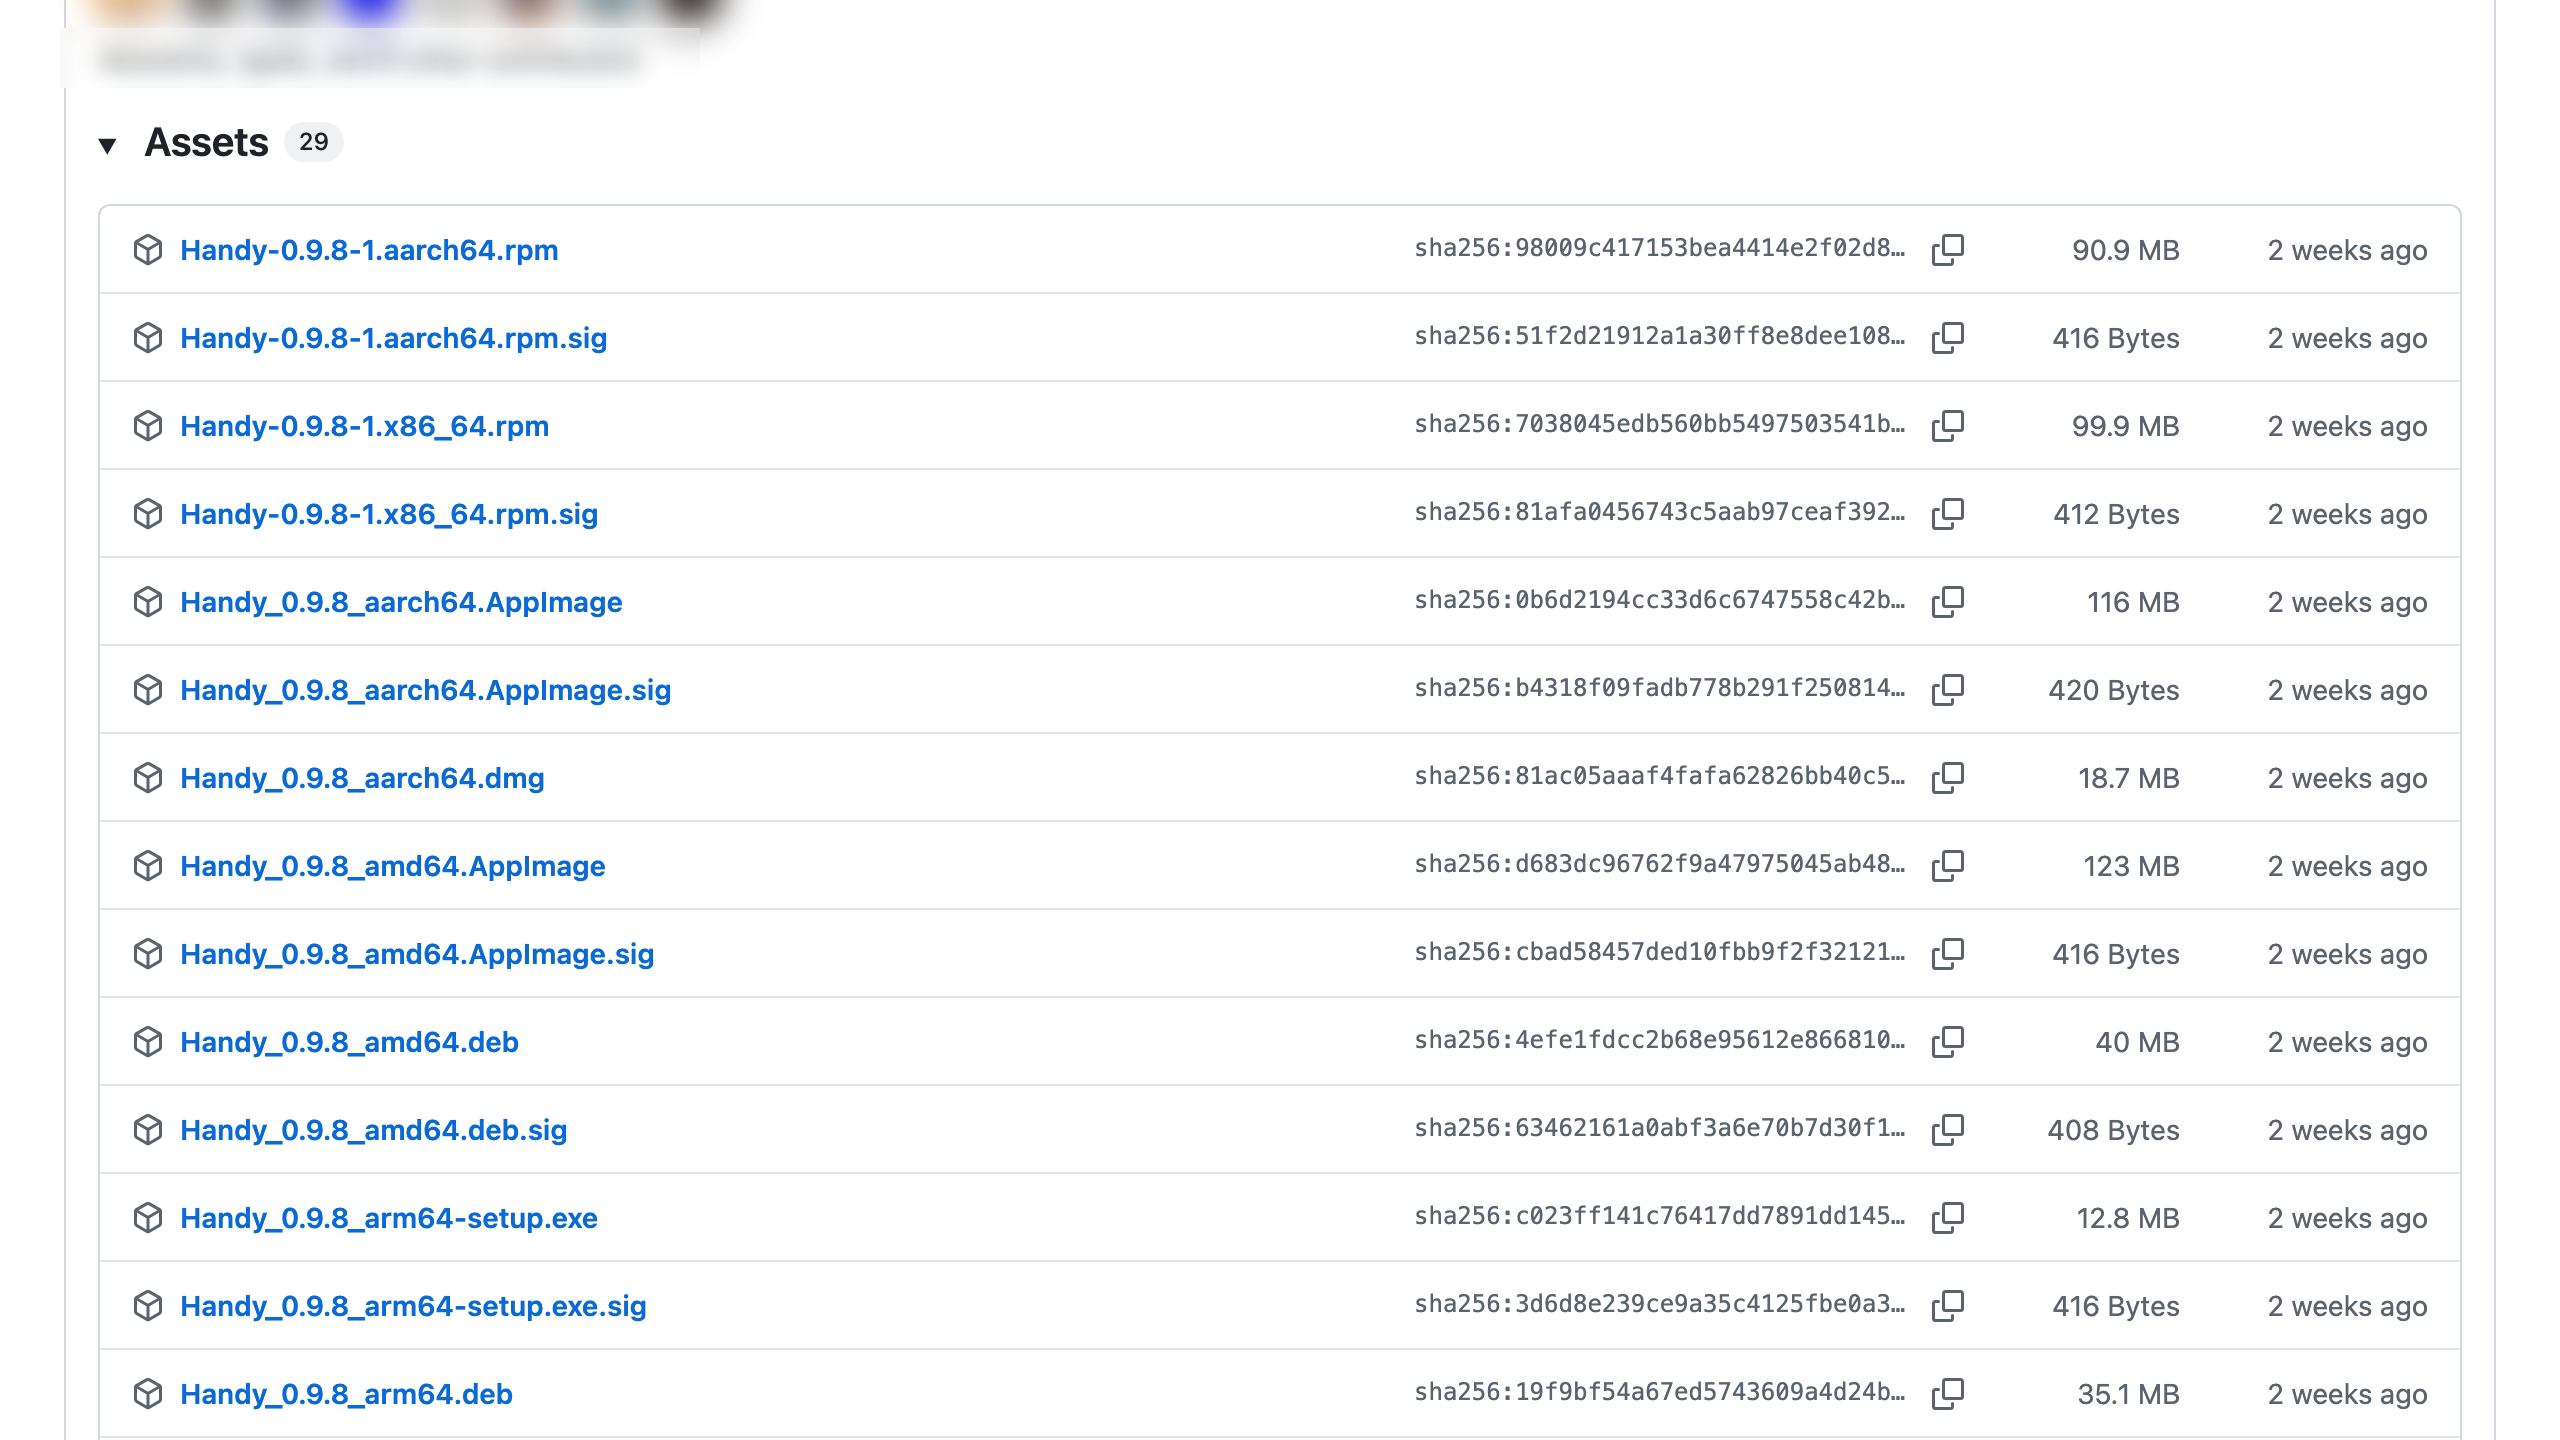
Task: Download Handy_0.9.8_arm64-setup.exe.sig
Action: (413, 1306)
